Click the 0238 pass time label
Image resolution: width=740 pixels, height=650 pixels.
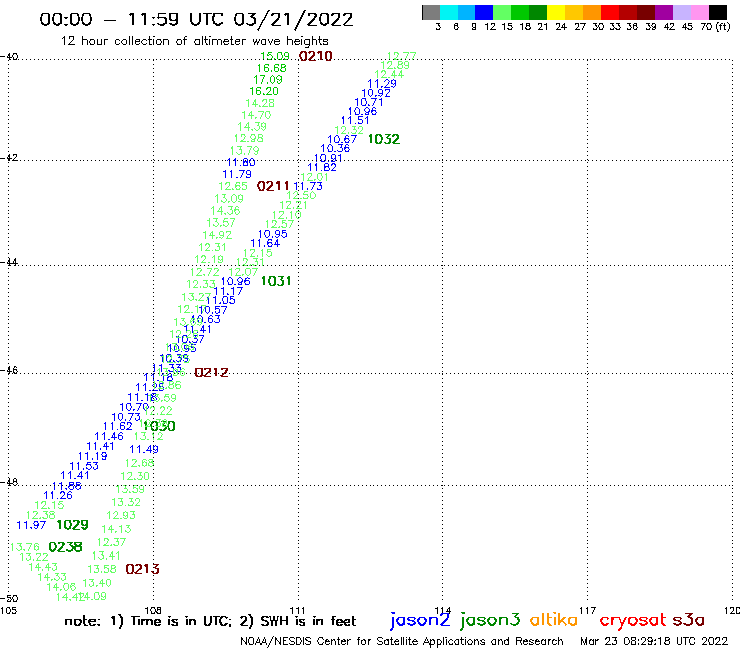tap(66, 547)
